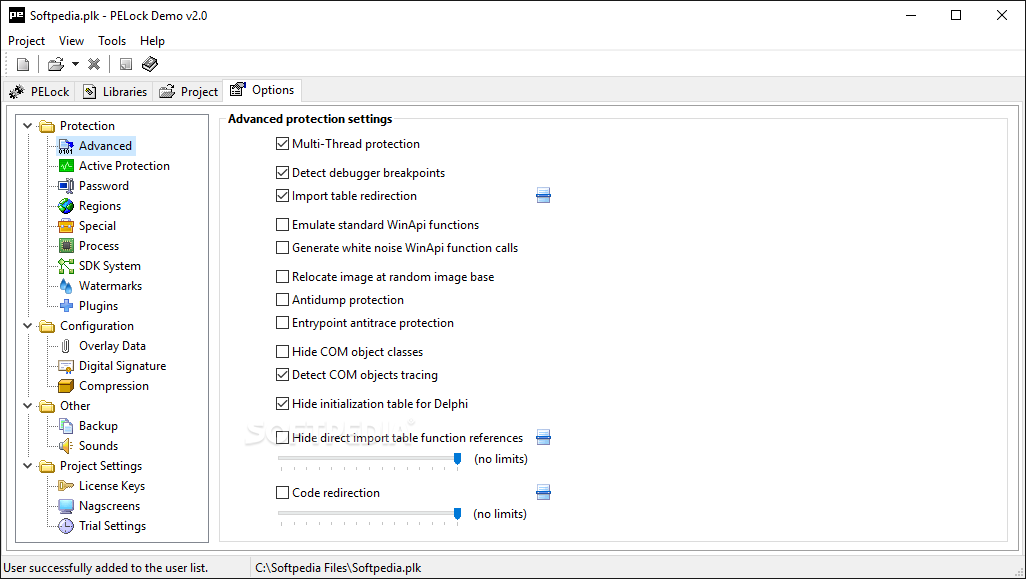1026x579 pixels.
Task: Enable Hide direct import table function references
Action: [283, 438]
